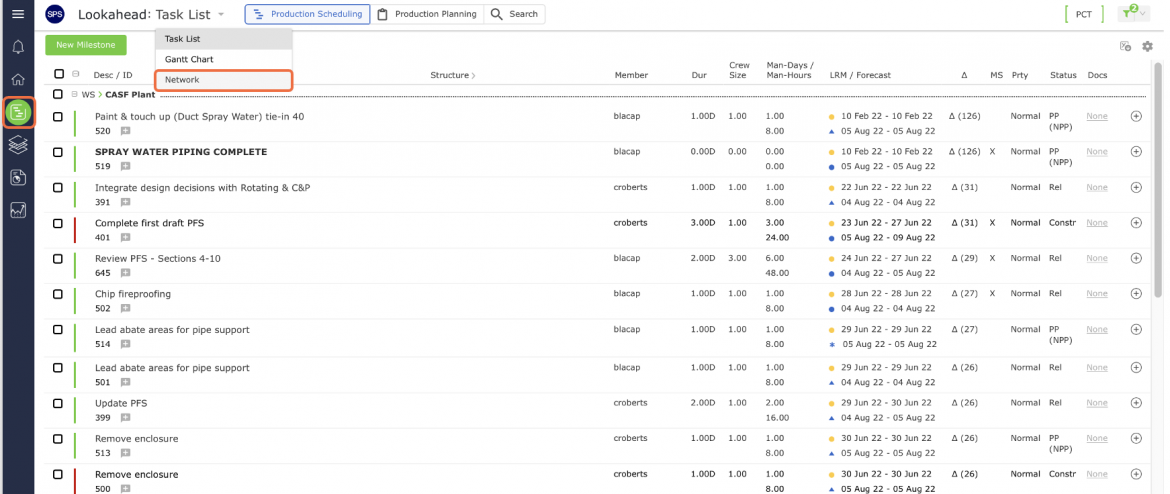Expand the Structure column chevron
The image size is (1170, 494).
coord(473,75)
